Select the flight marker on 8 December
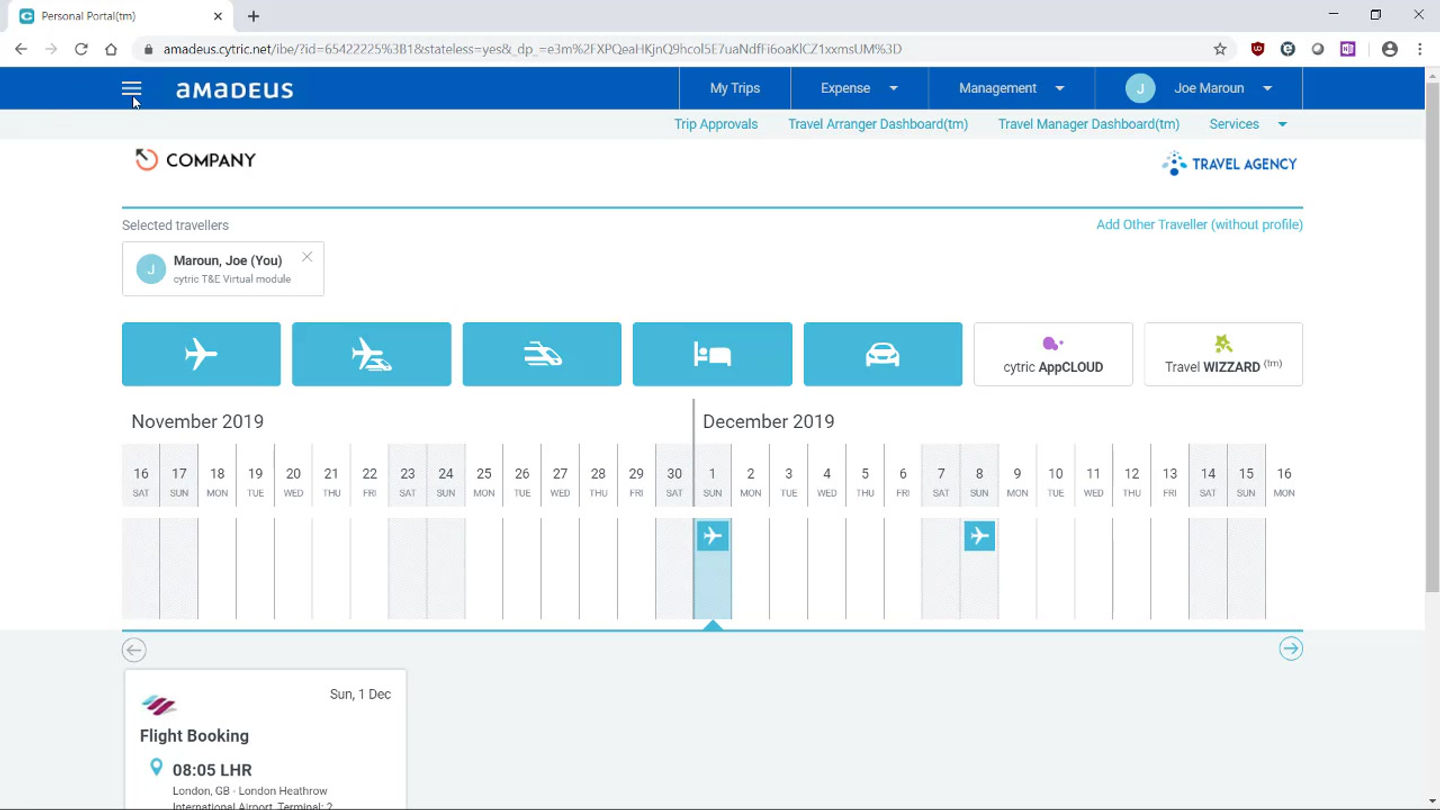Screen dimensions: 1440x810 [x=979, y=536]
